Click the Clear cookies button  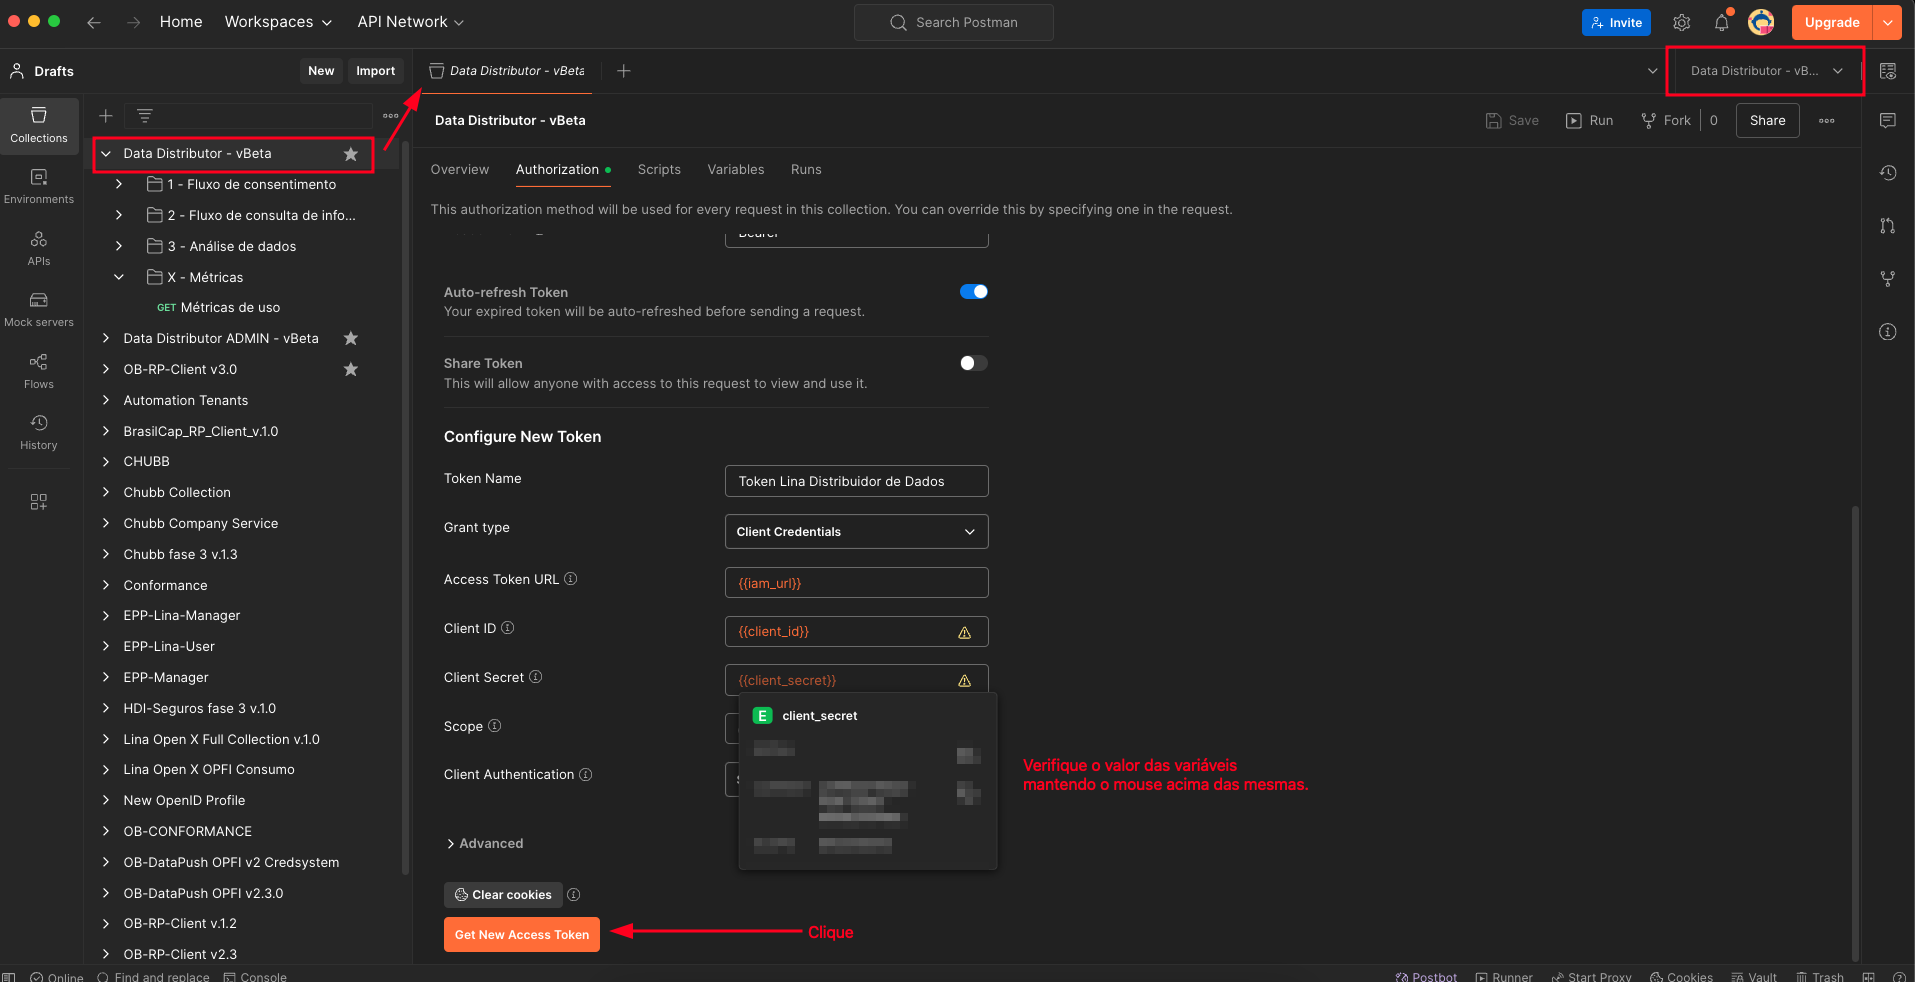(x=503, y=895)
